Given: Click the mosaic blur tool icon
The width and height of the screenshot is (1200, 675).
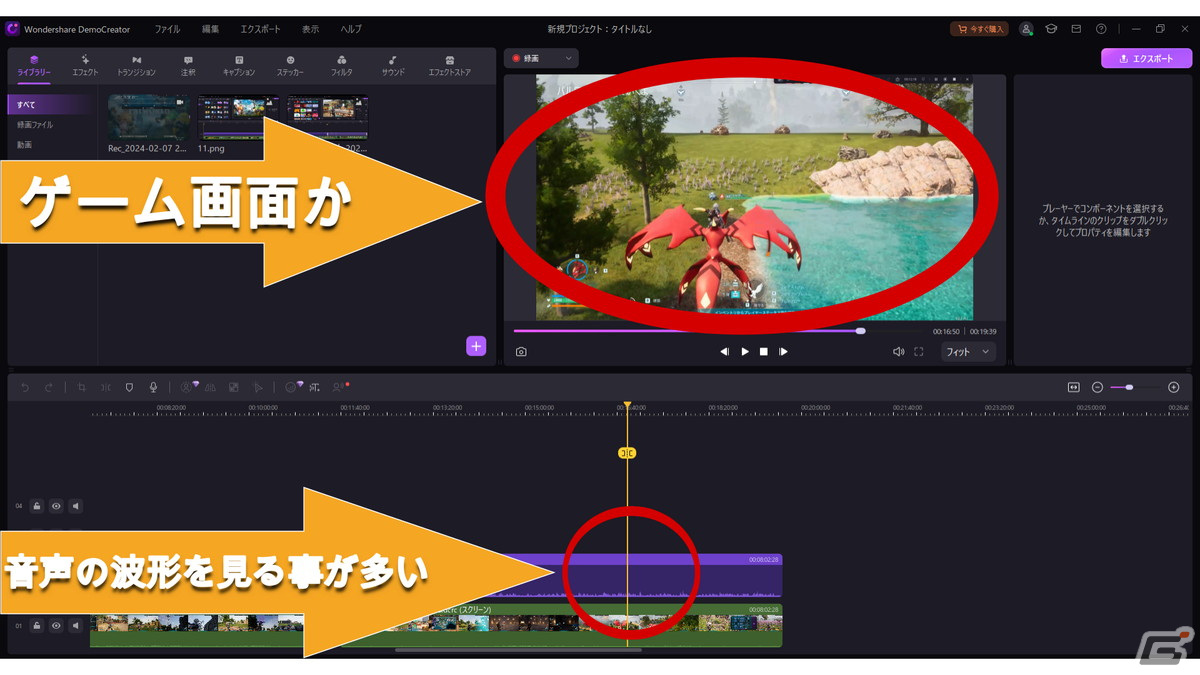Looking at the screenshot, I should pyautogui.click(x=234, y=387).
